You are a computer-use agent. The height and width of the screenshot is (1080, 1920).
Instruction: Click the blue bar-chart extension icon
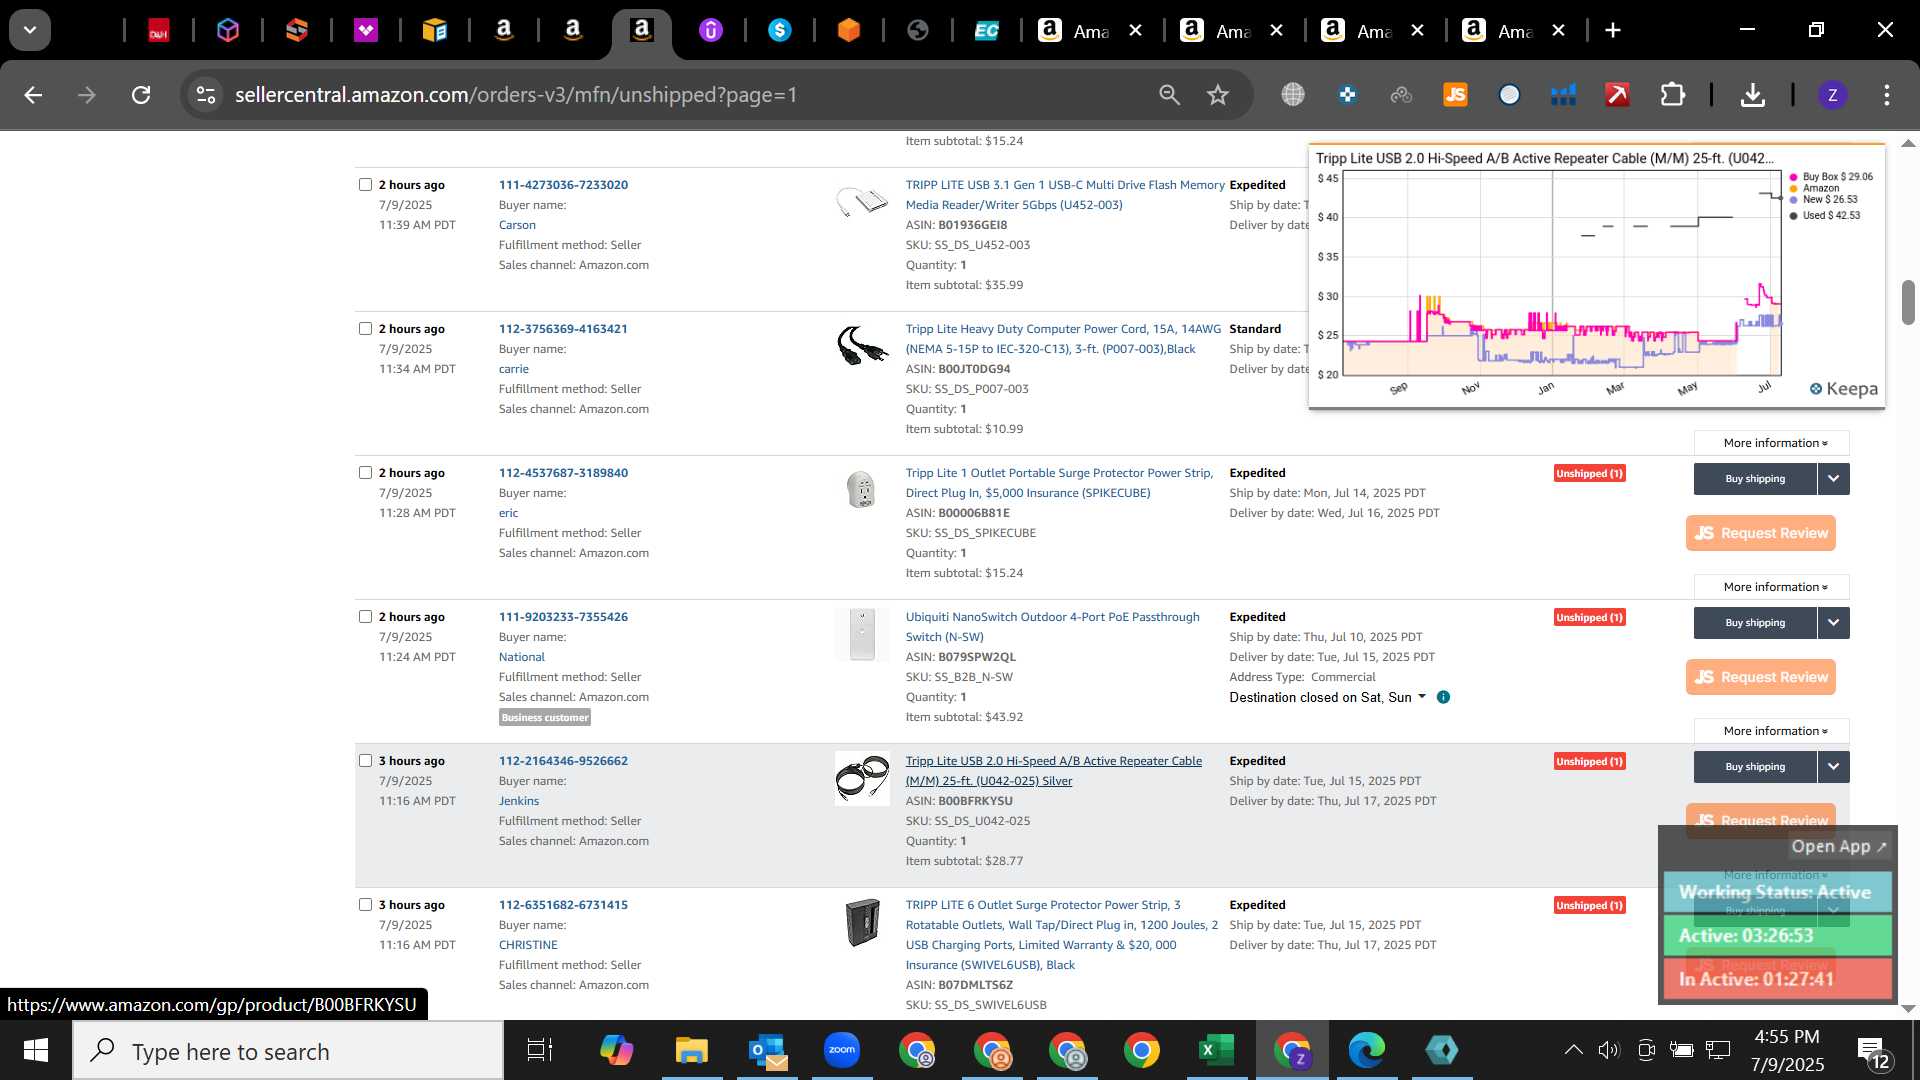(x=1563, y=95)
